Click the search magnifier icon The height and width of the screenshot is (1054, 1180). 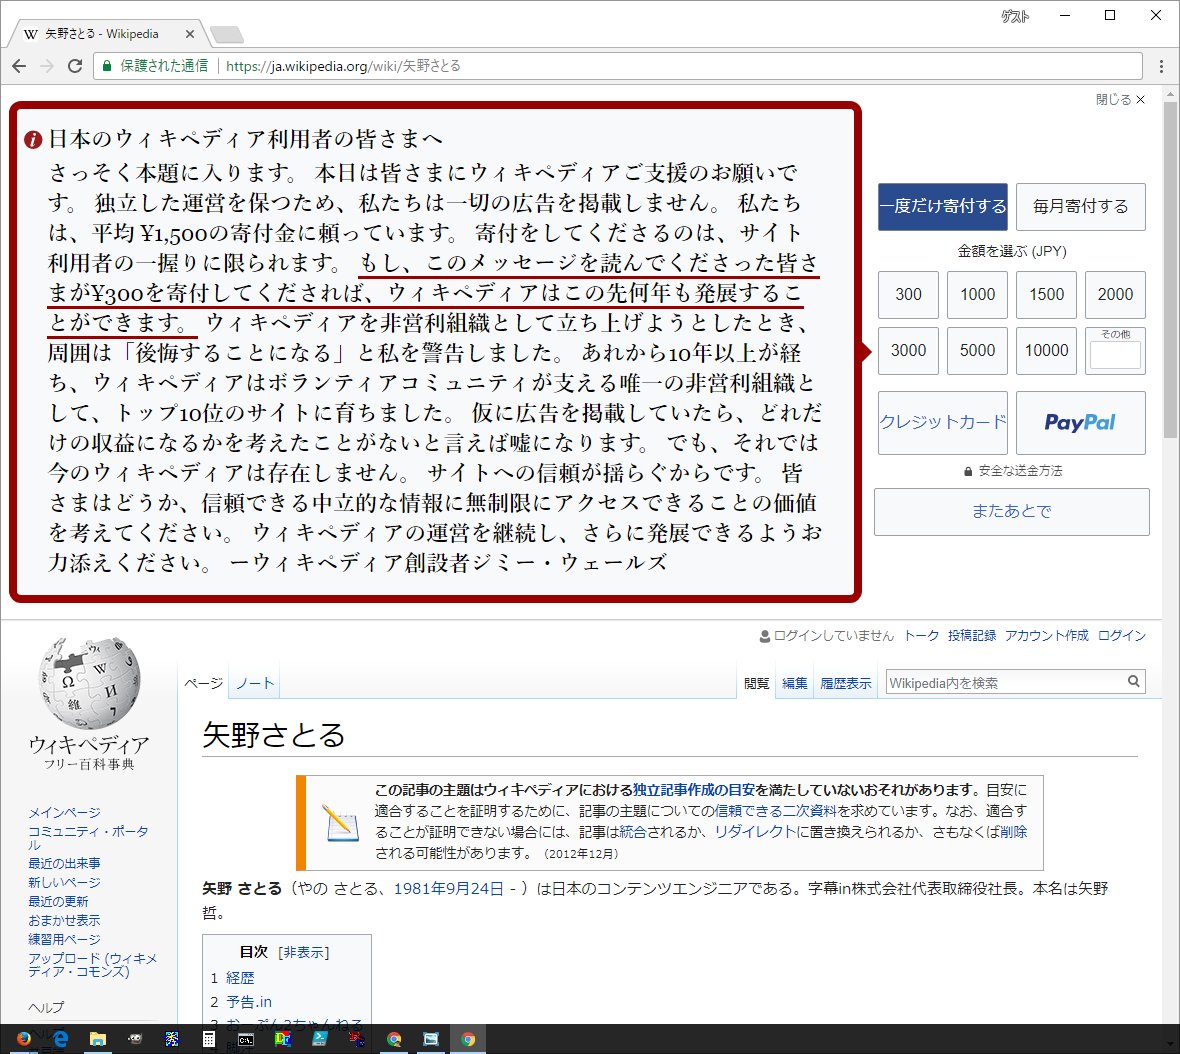click(x=1133, y=682)
